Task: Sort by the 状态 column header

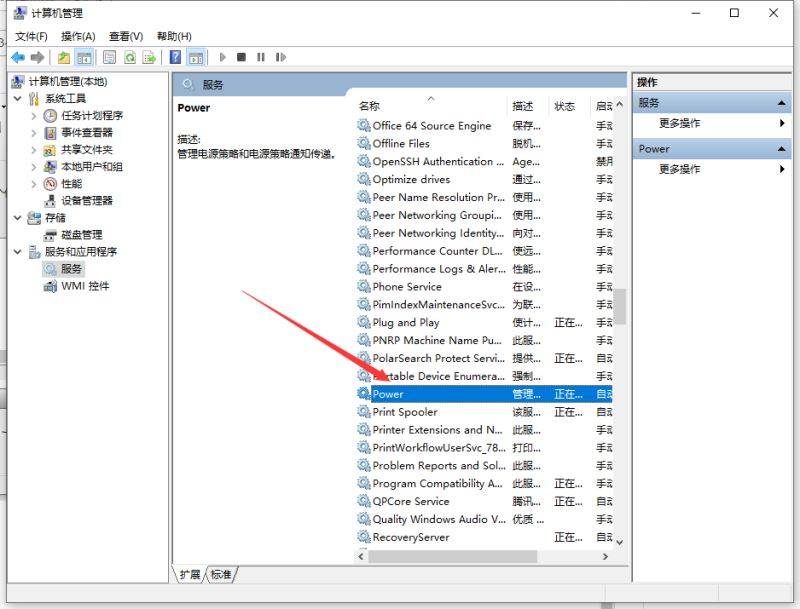Action: 569,106
